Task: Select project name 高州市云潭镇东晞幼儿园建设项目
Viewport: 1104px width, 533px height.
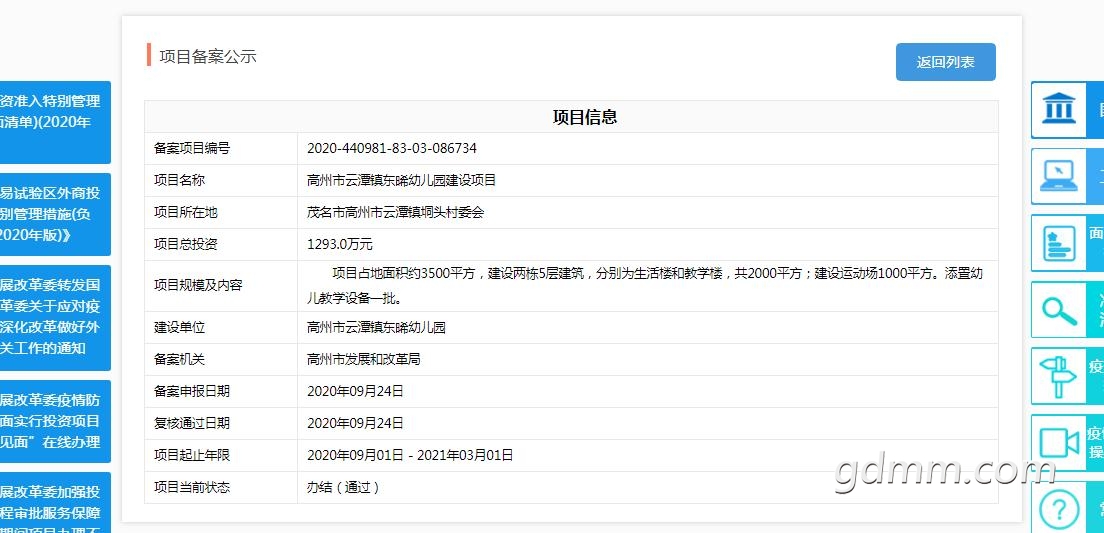Action: [401, 180]
